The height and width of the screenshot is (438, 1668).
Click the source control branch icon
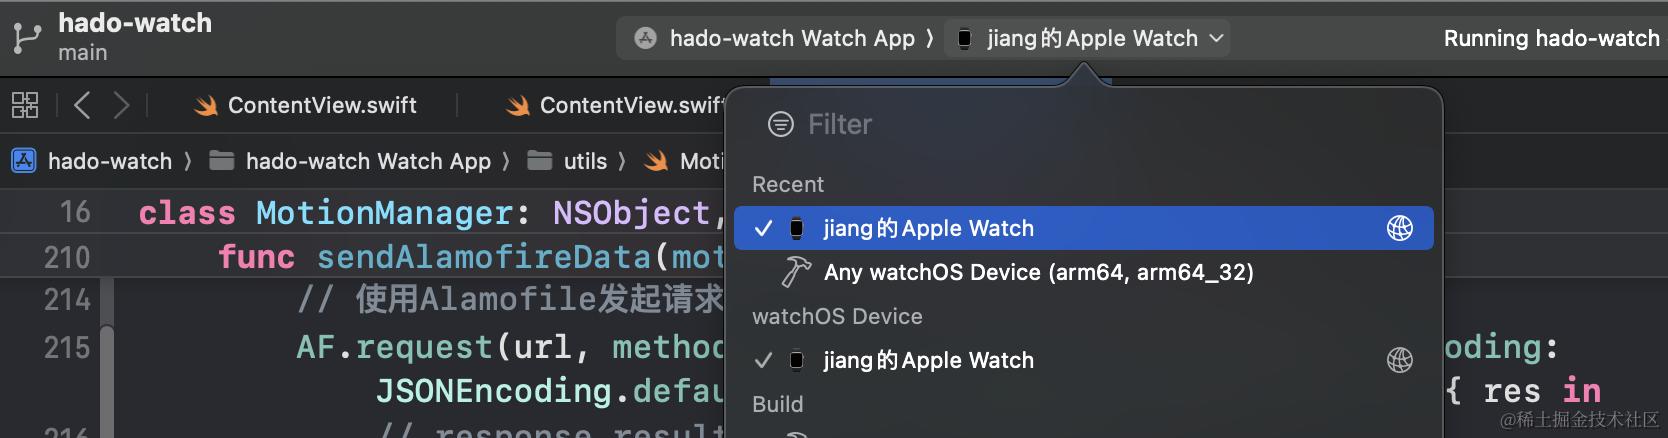point(26,38)
